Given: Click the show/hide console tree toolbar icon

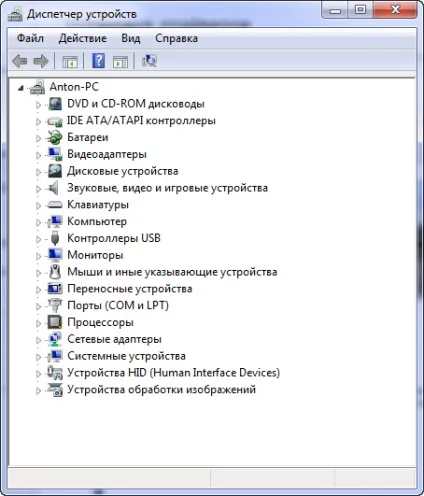Looking at the screenshot, I should 70,61.
